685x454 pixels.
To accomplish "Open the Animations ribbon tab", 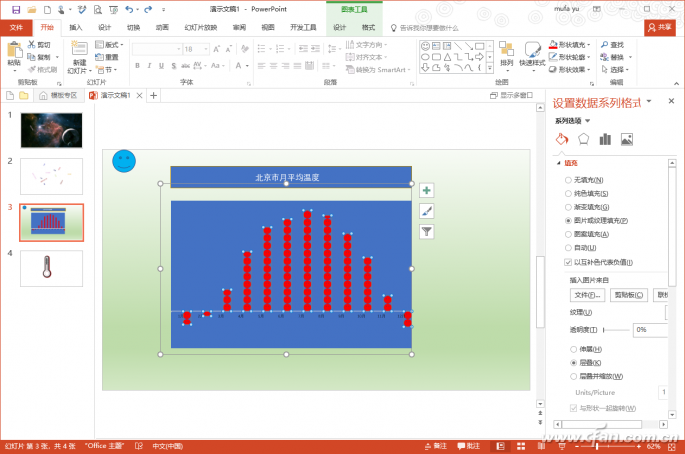I will point(162,28).
